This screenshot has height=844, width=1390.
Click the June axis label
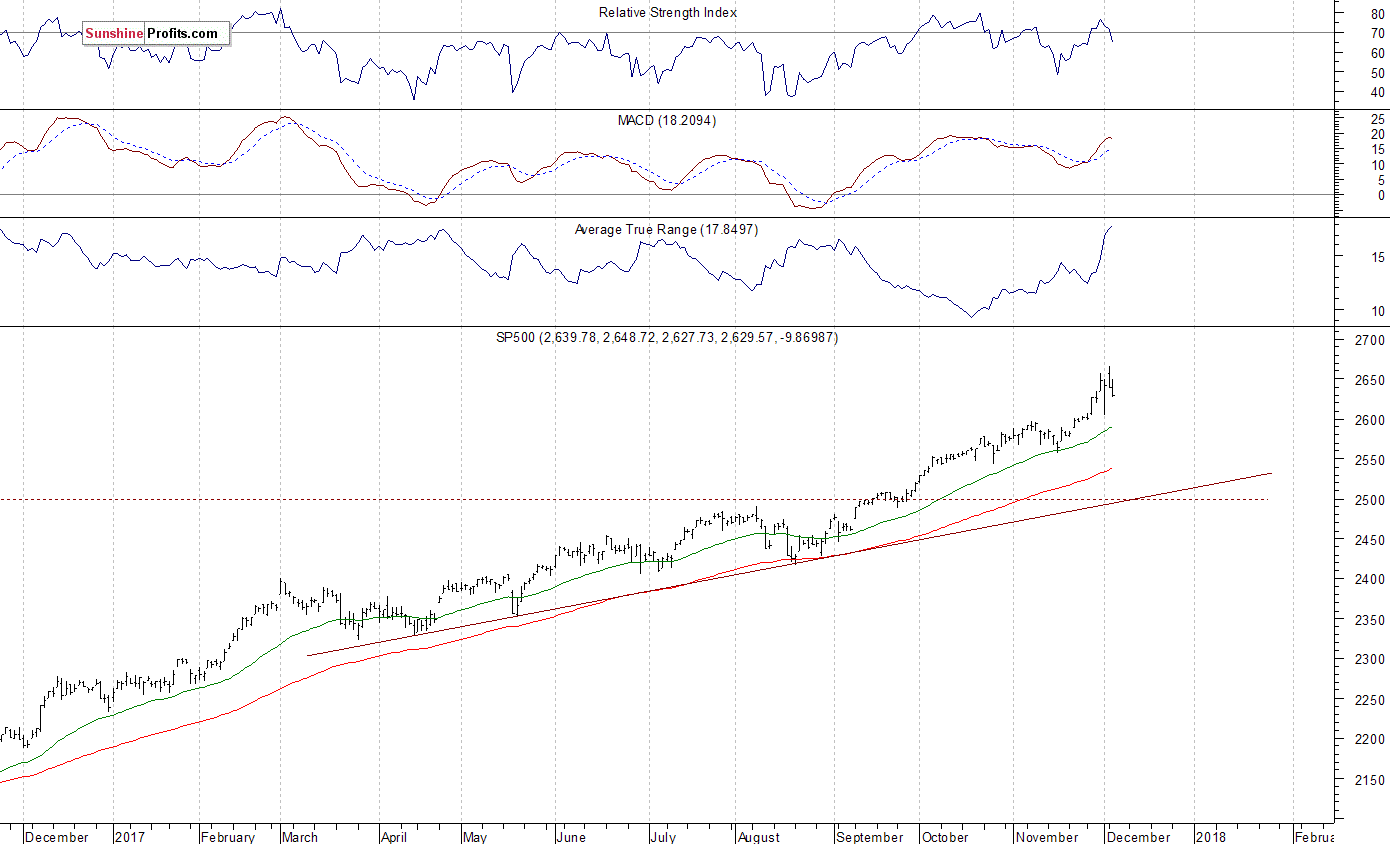pos(571,837)
